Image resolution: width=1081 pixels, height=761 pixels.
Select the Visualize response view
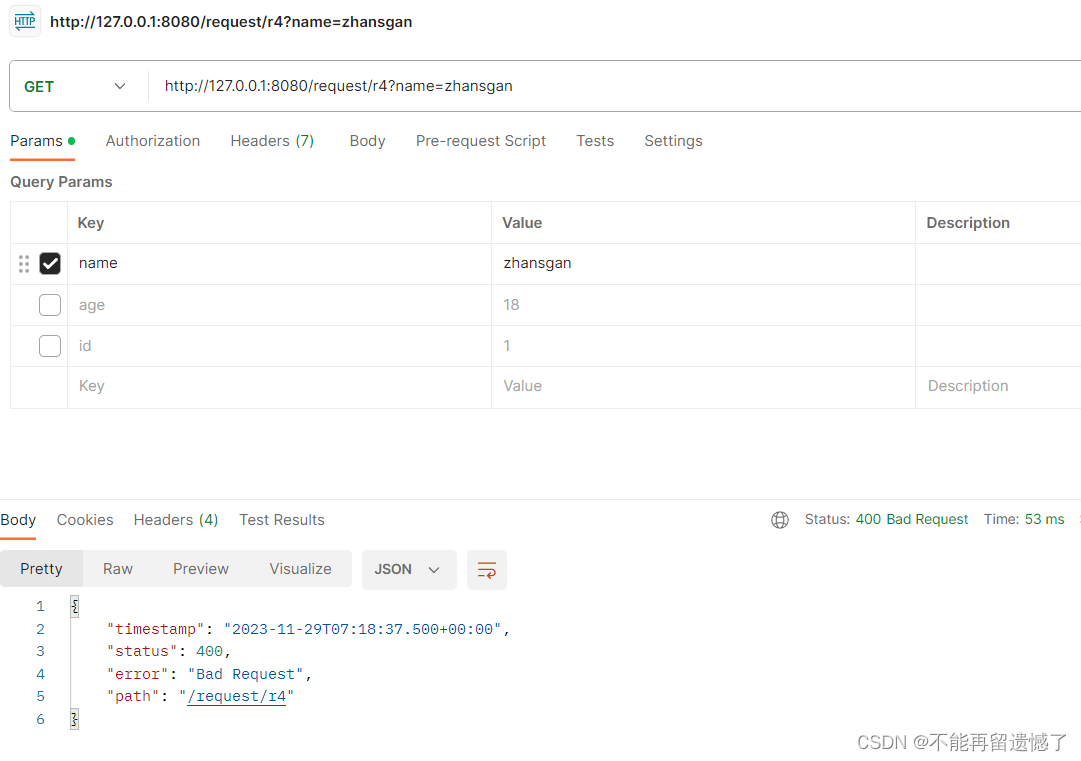click(x=300, y=569)
